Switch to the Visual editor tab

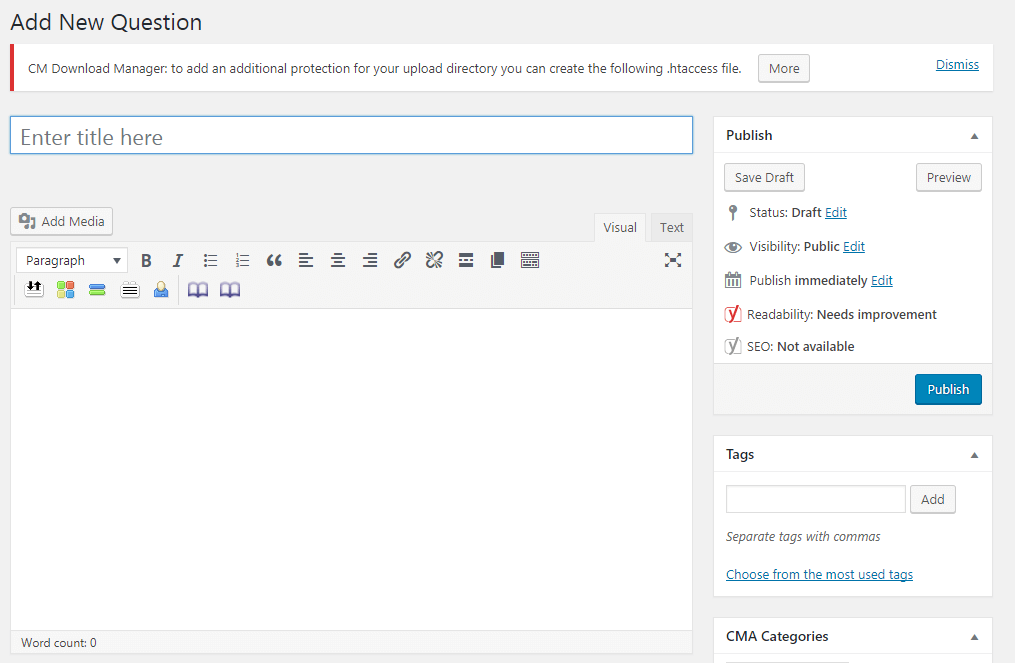pos(619,227)
